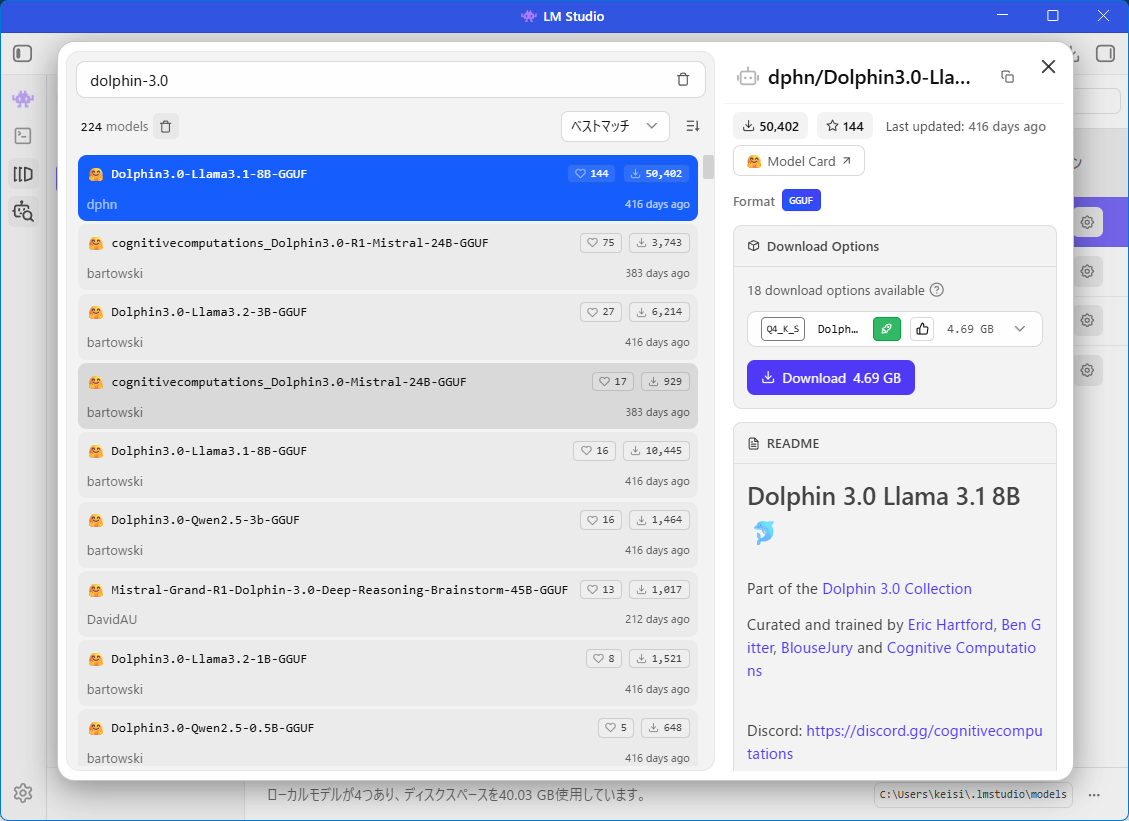Click the trash icon beside 224 models
The width and height of the screenshot is (1129, 821).
click(x=166, y=127)
